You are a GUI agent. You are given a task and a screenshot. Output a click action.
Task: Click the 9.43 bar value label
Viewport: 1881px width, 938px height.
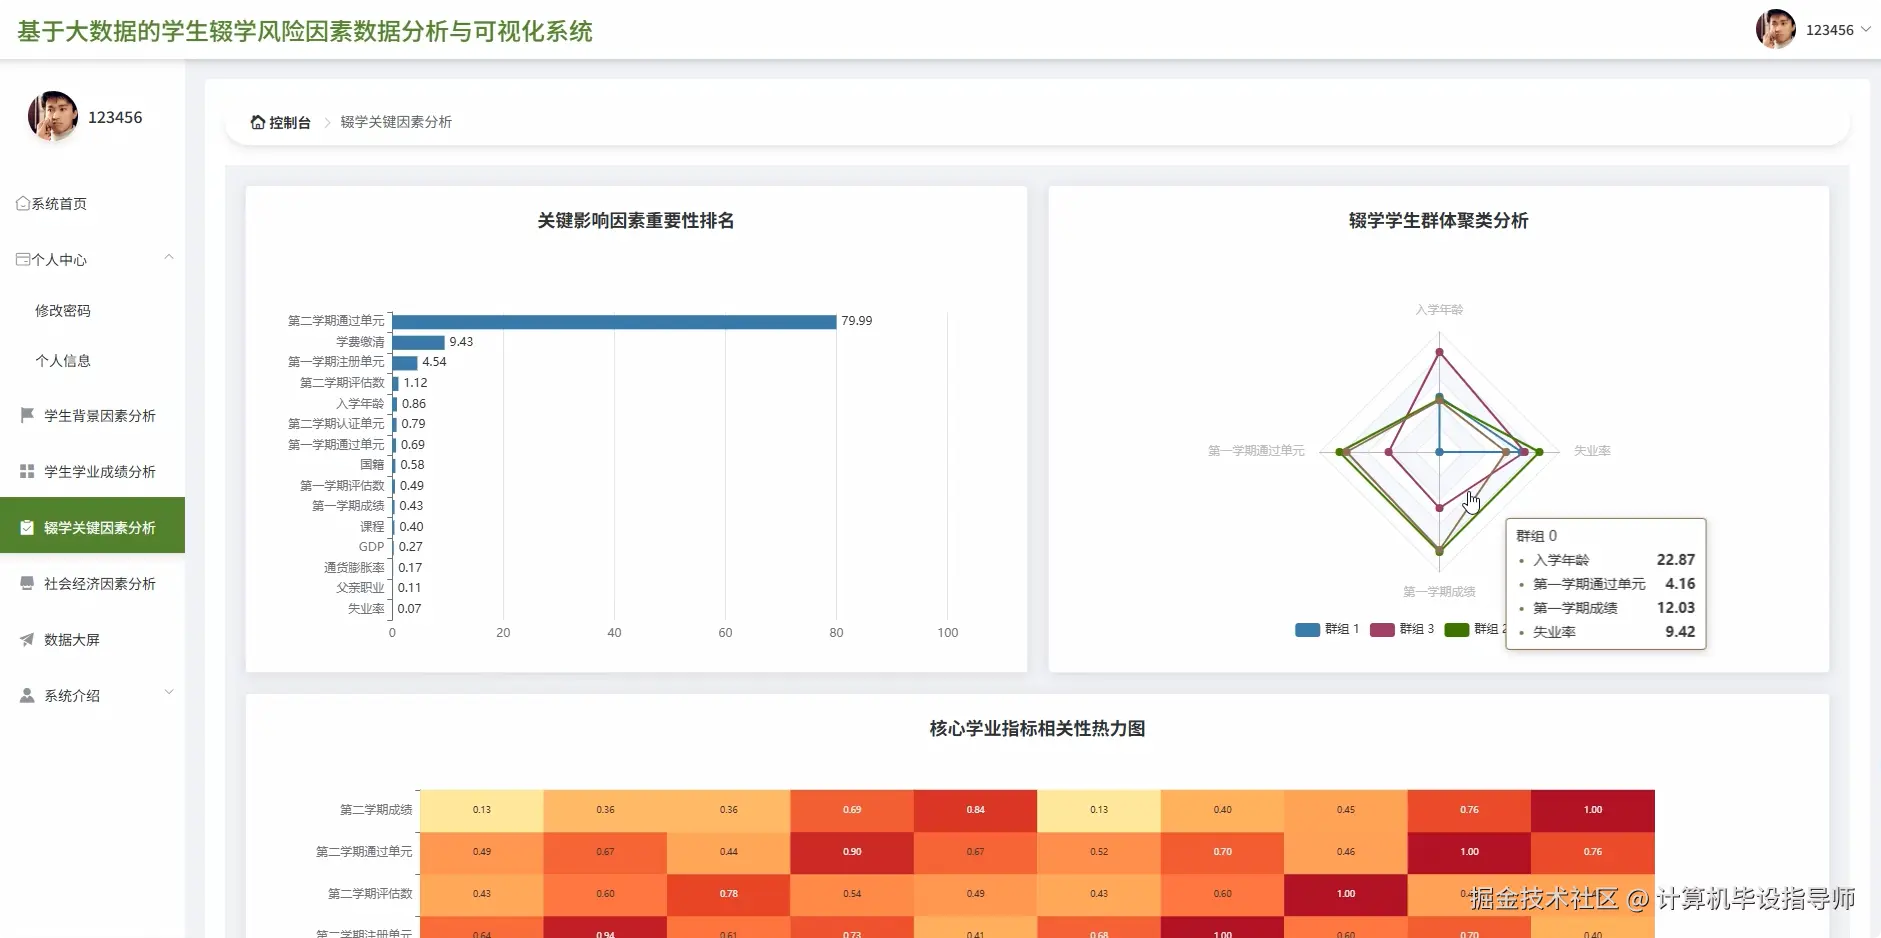point(461,342)
